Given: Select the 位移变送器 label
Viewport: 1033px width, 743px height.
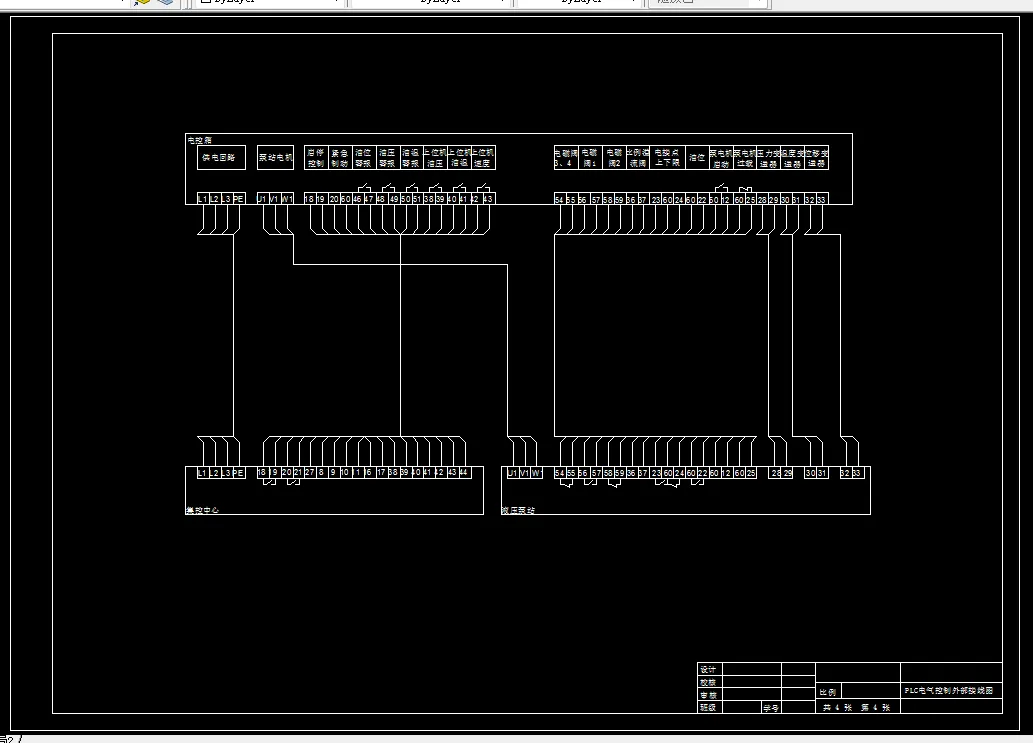Looking at the screenshot, I should coord(817,157).
